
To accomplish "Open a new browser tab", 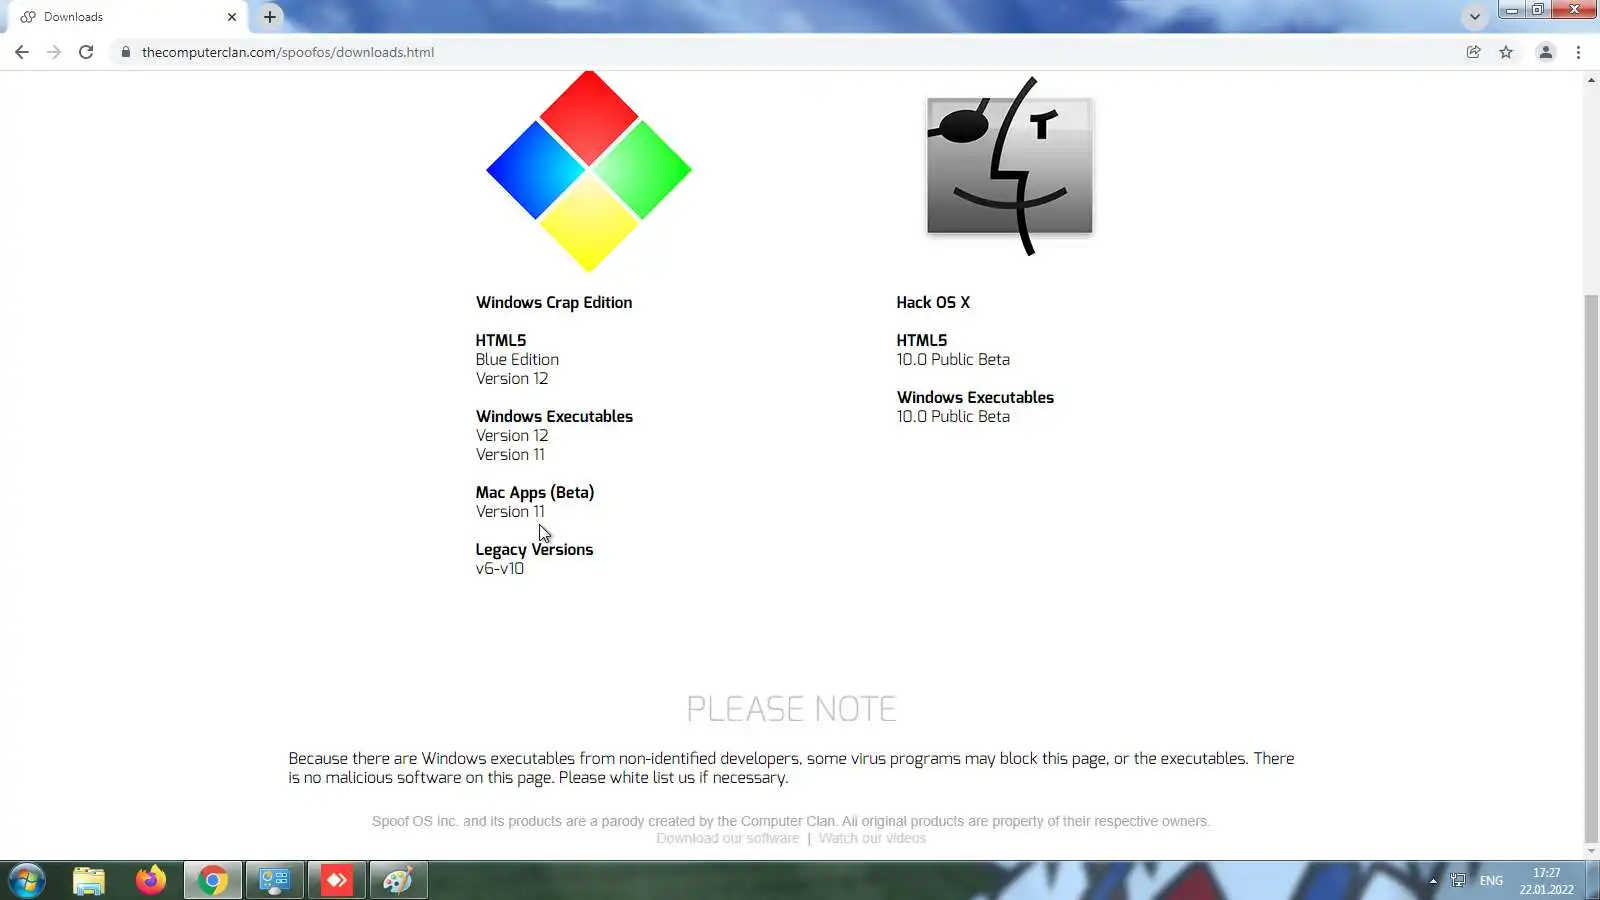I will coord(270,17).
